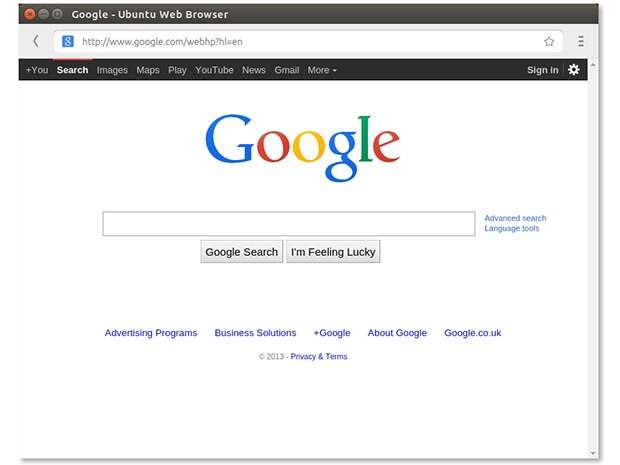Open Maps from the Google top bar

point(148,70)
